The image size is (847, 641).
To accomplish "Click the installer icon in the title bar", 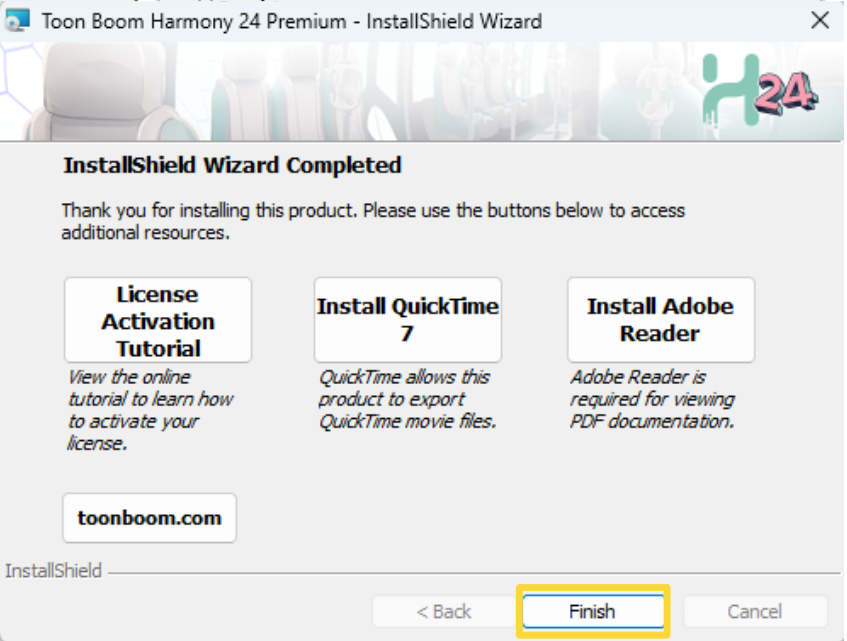I will 19,20.
